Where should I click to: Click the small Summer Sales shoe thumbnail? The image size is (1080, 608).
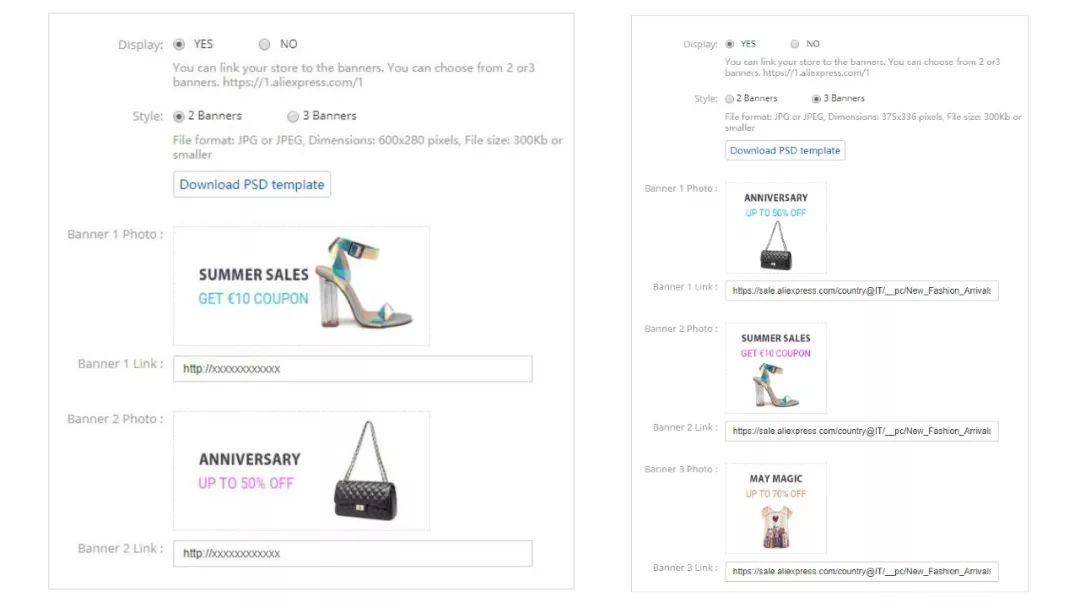point(776,368)
